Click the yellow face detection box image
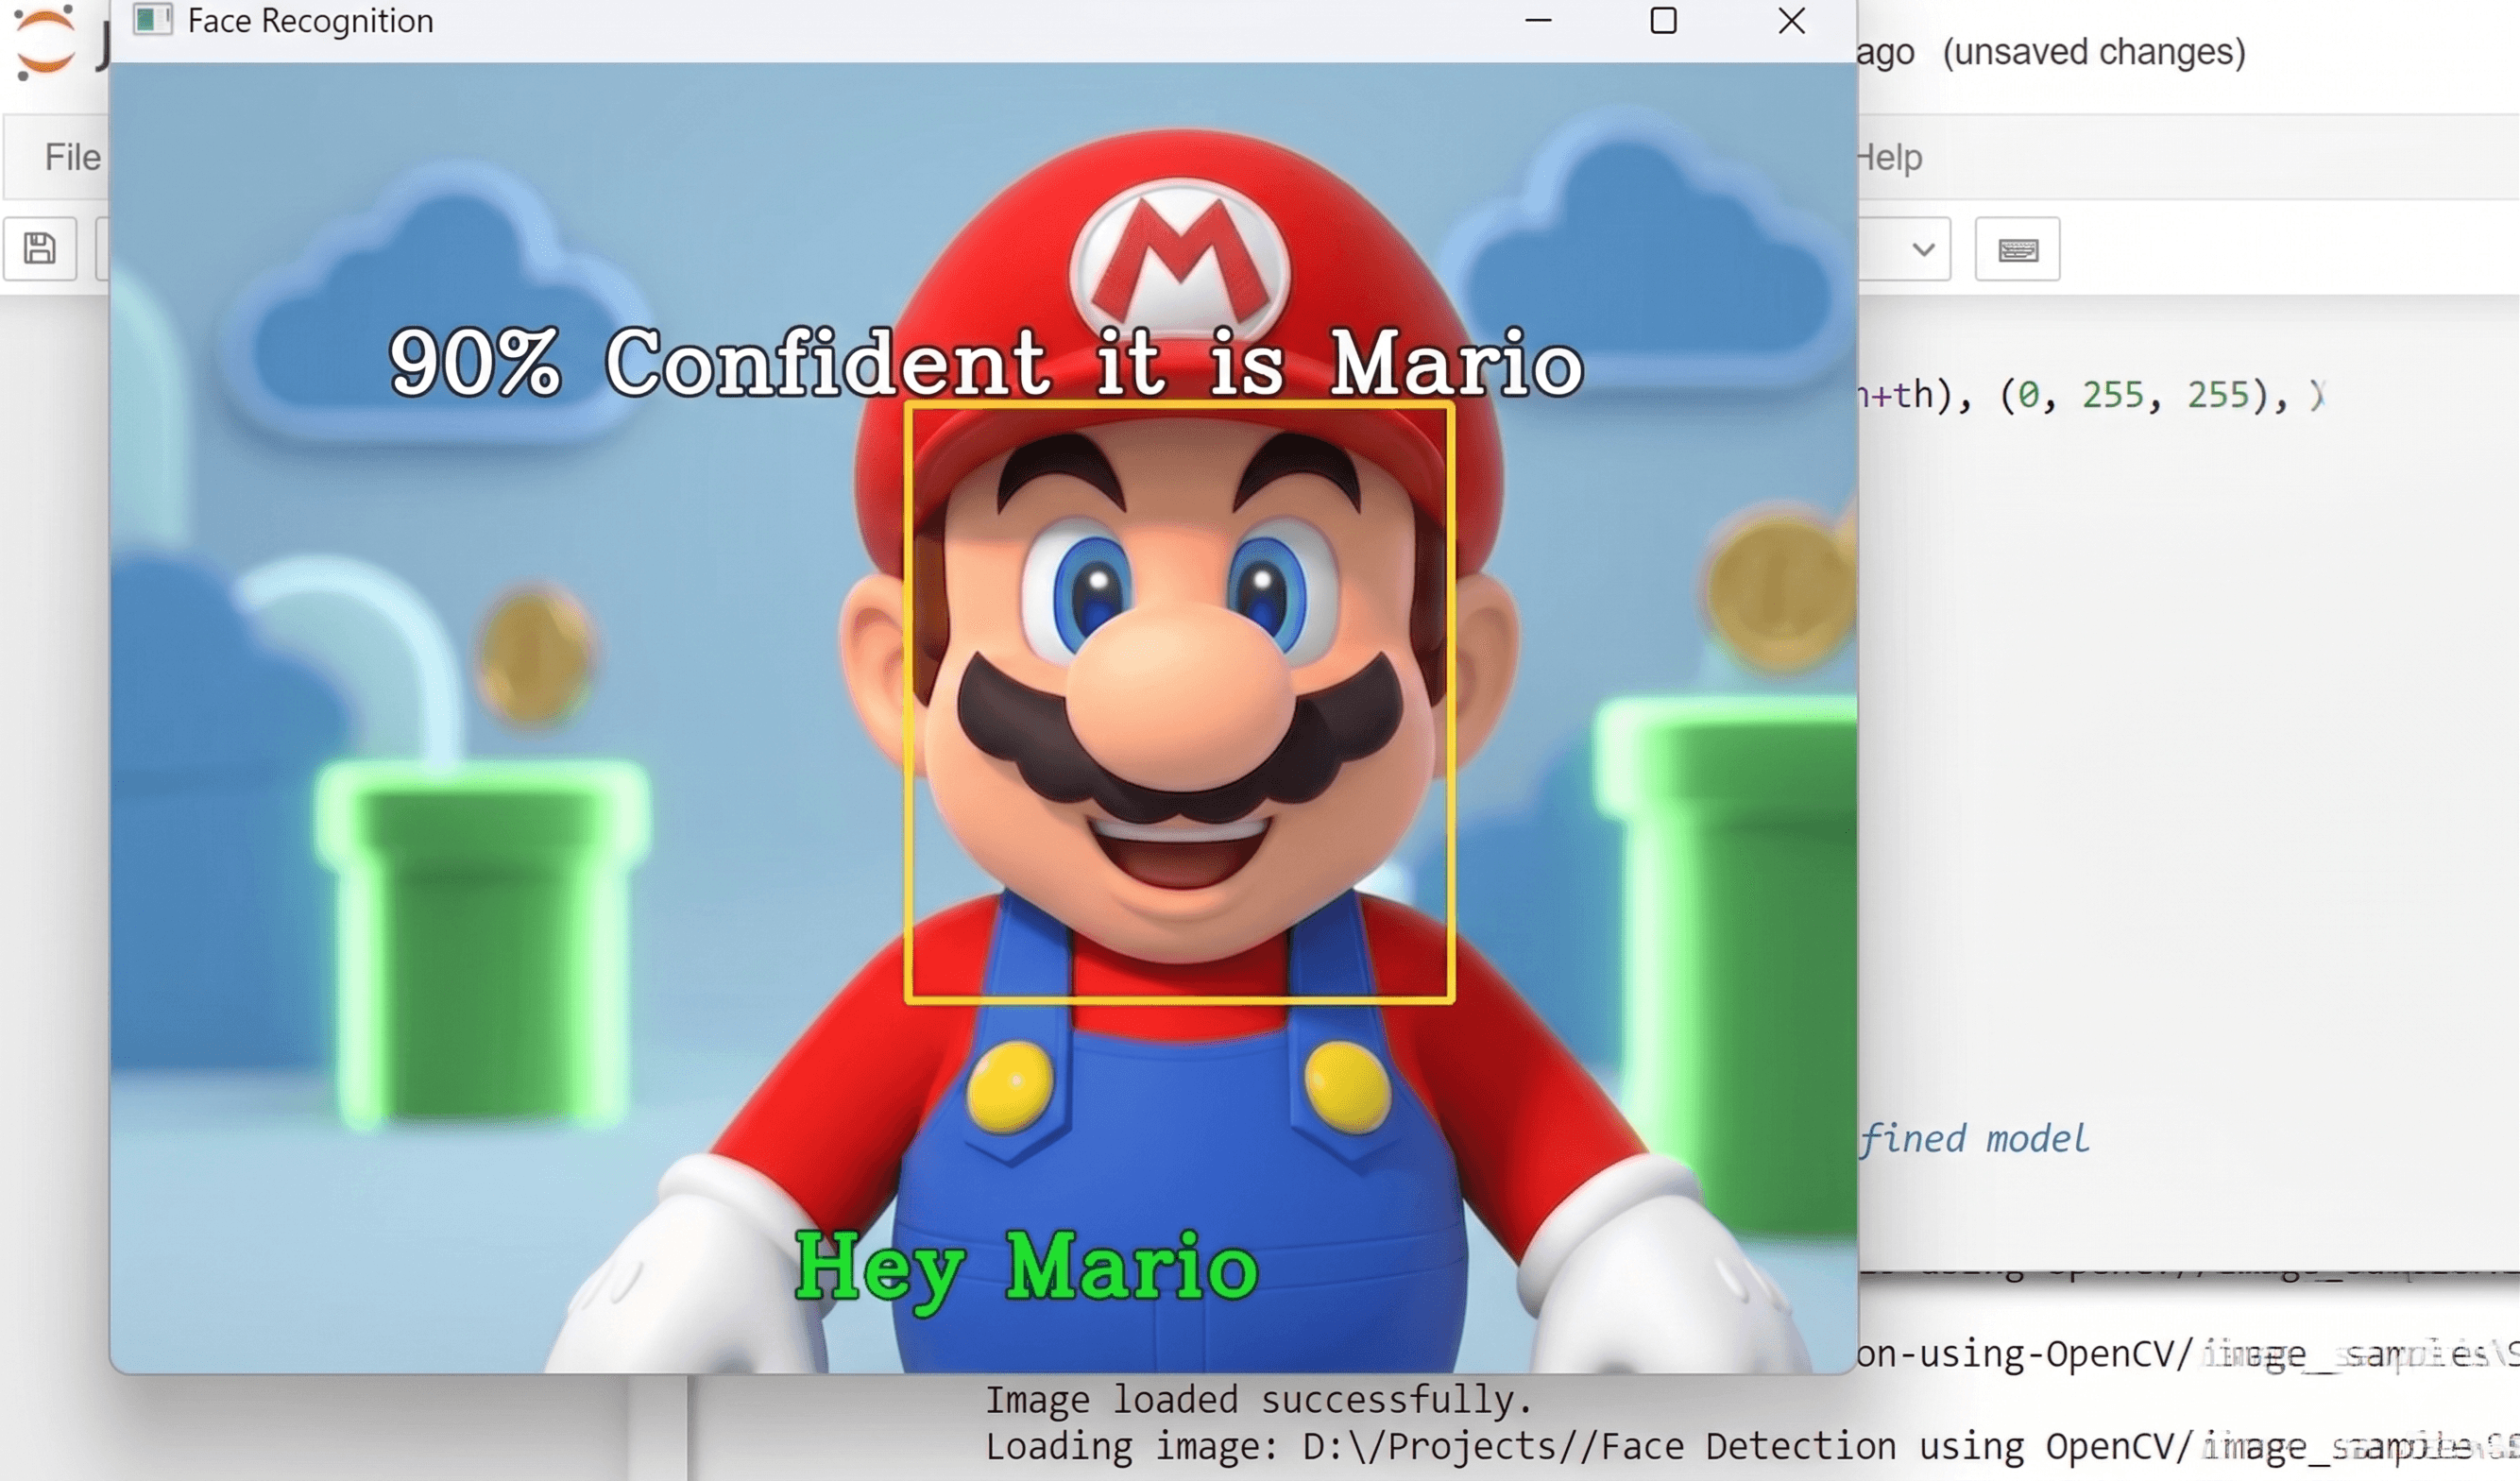 (x=1179, y=702)
